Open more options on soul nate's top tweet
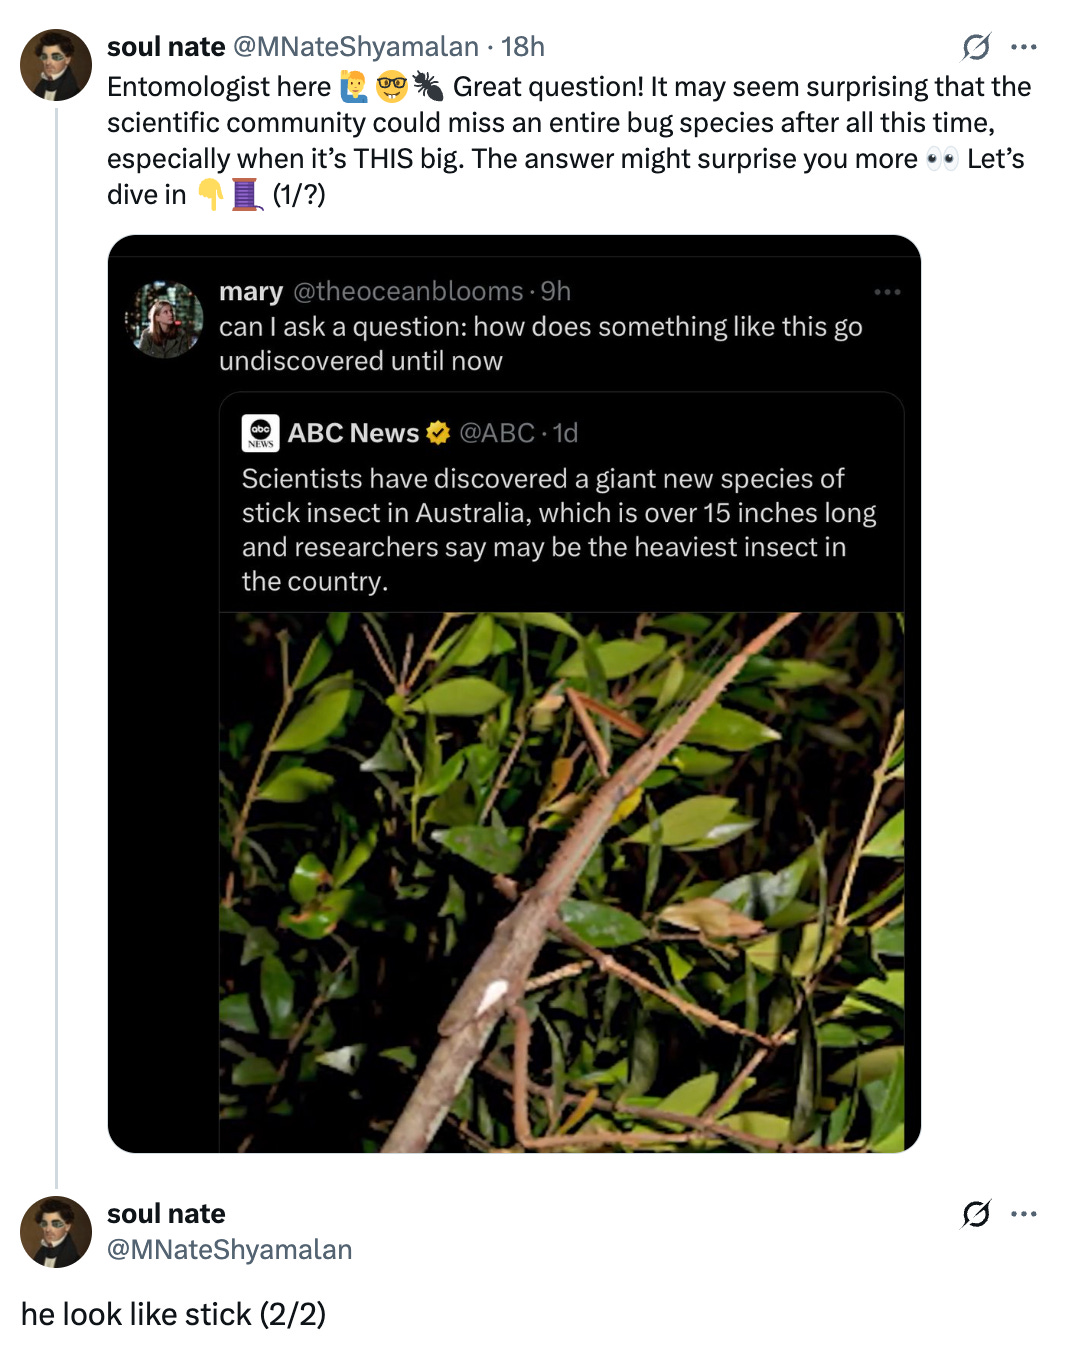This screenshot has height=1358, width=1066. [1025, 46]
